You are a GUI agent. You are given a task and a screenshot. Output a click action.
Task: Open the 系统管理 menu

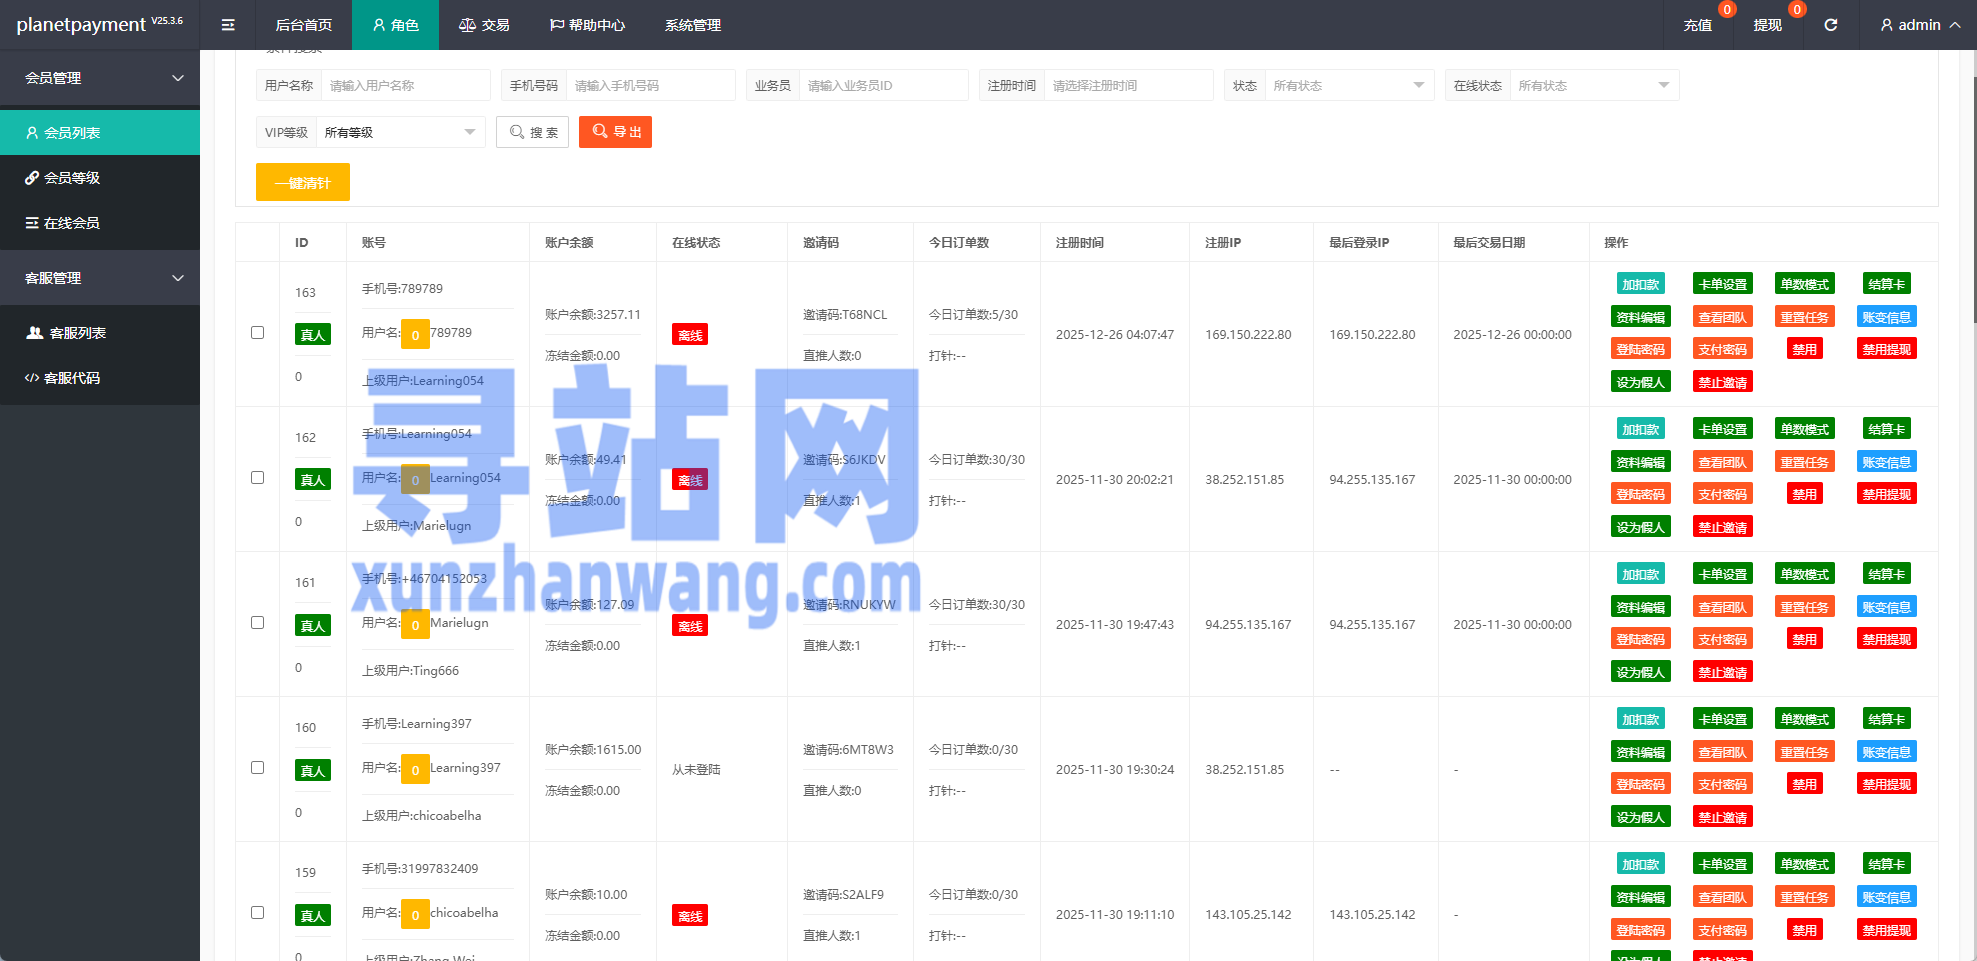coord(692,24)
